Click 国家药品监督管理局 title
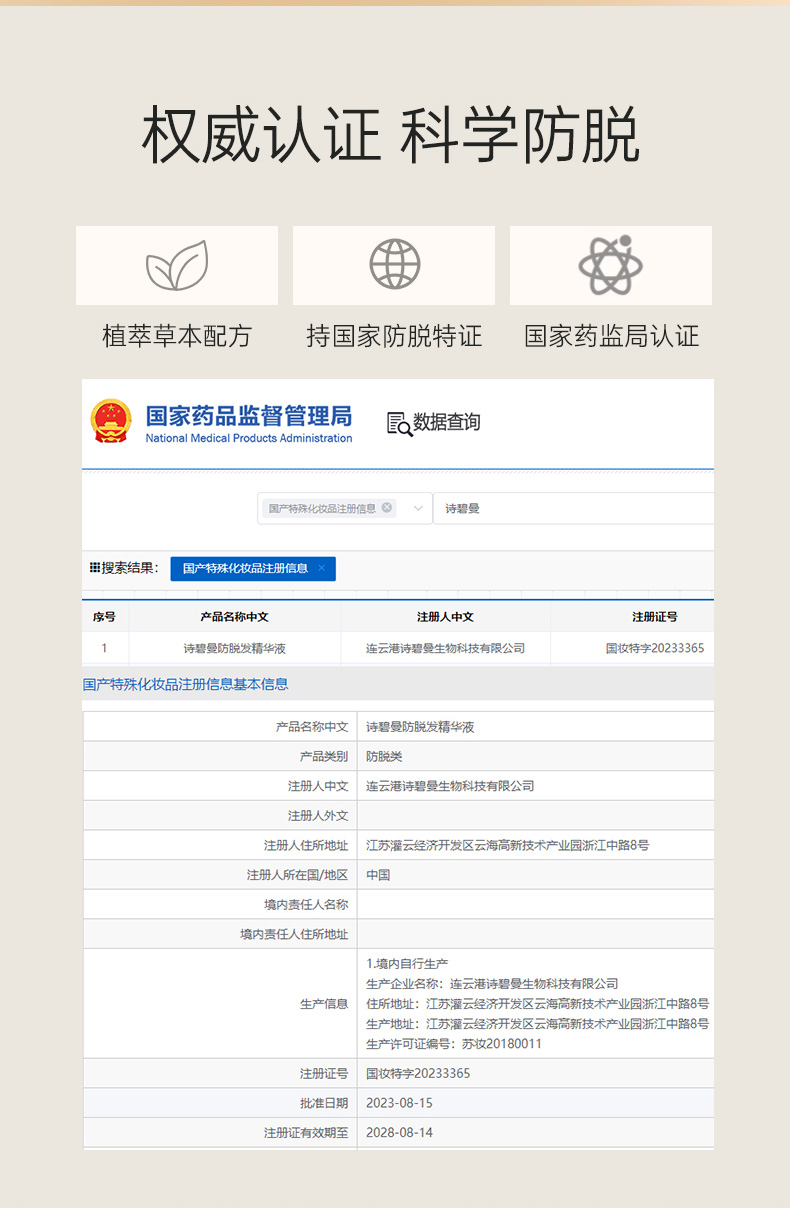This screenshot has width=790, height=1208. (x=249, y=415)
